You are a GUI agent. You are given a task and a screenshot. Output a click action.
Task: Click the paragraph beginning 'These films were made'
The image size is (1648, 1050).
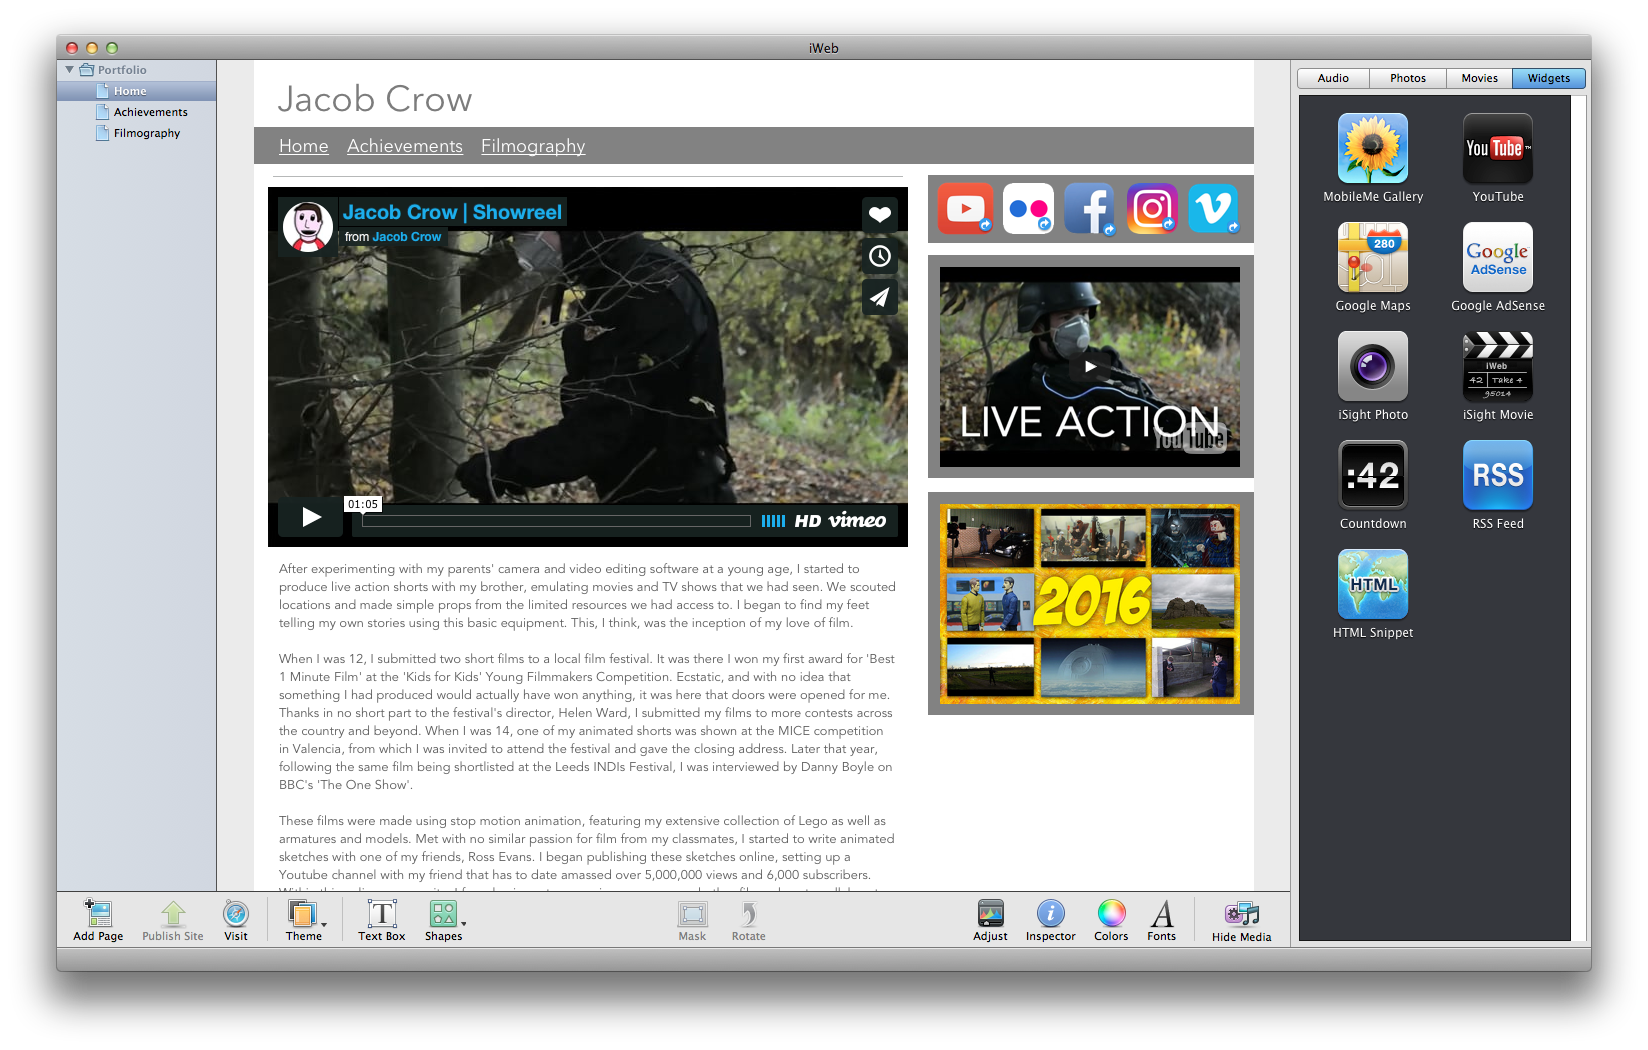point(587,853)
